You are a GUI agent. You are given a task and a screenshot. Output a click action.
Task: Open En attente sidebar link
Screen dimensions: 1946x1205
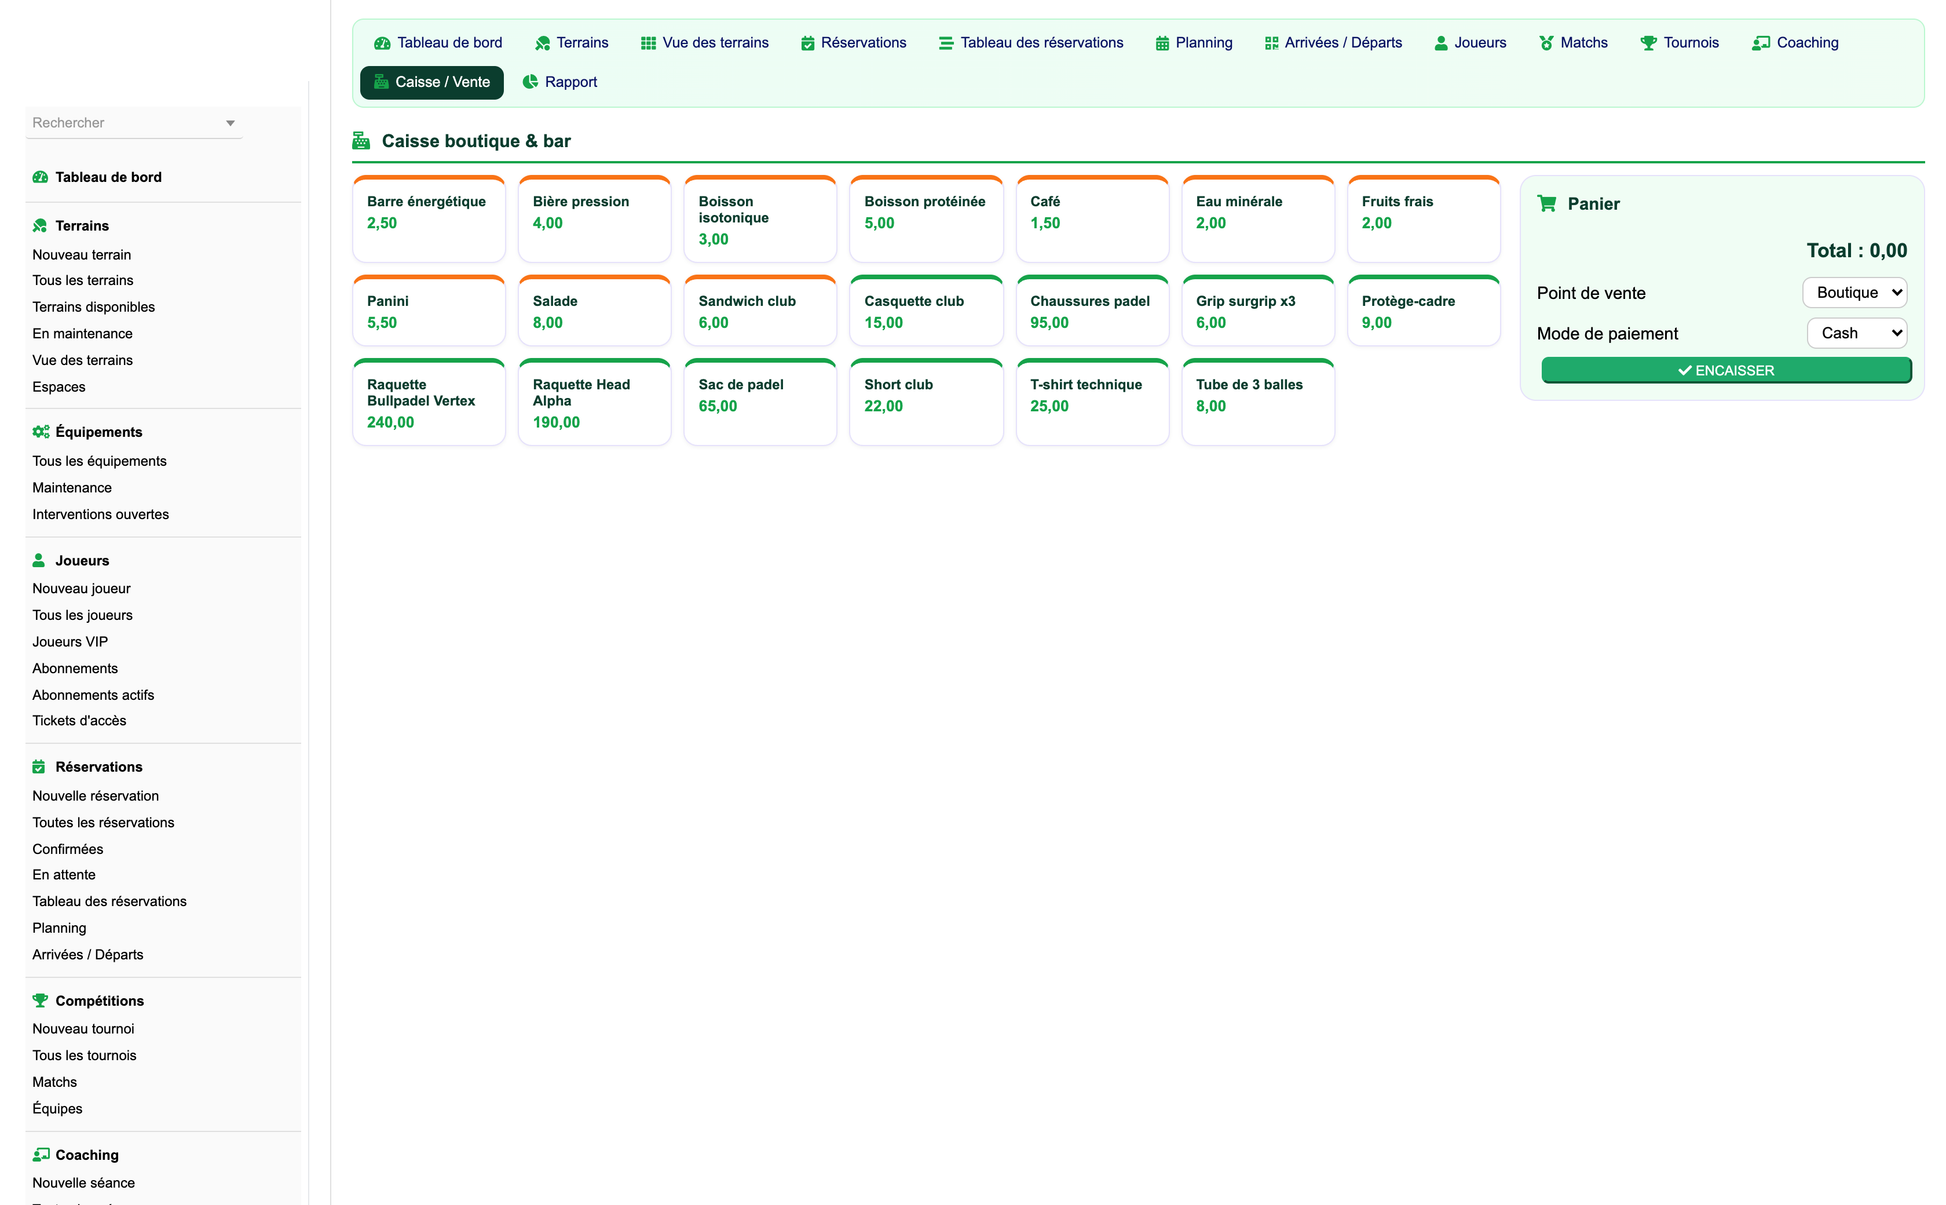click(64, 875)
